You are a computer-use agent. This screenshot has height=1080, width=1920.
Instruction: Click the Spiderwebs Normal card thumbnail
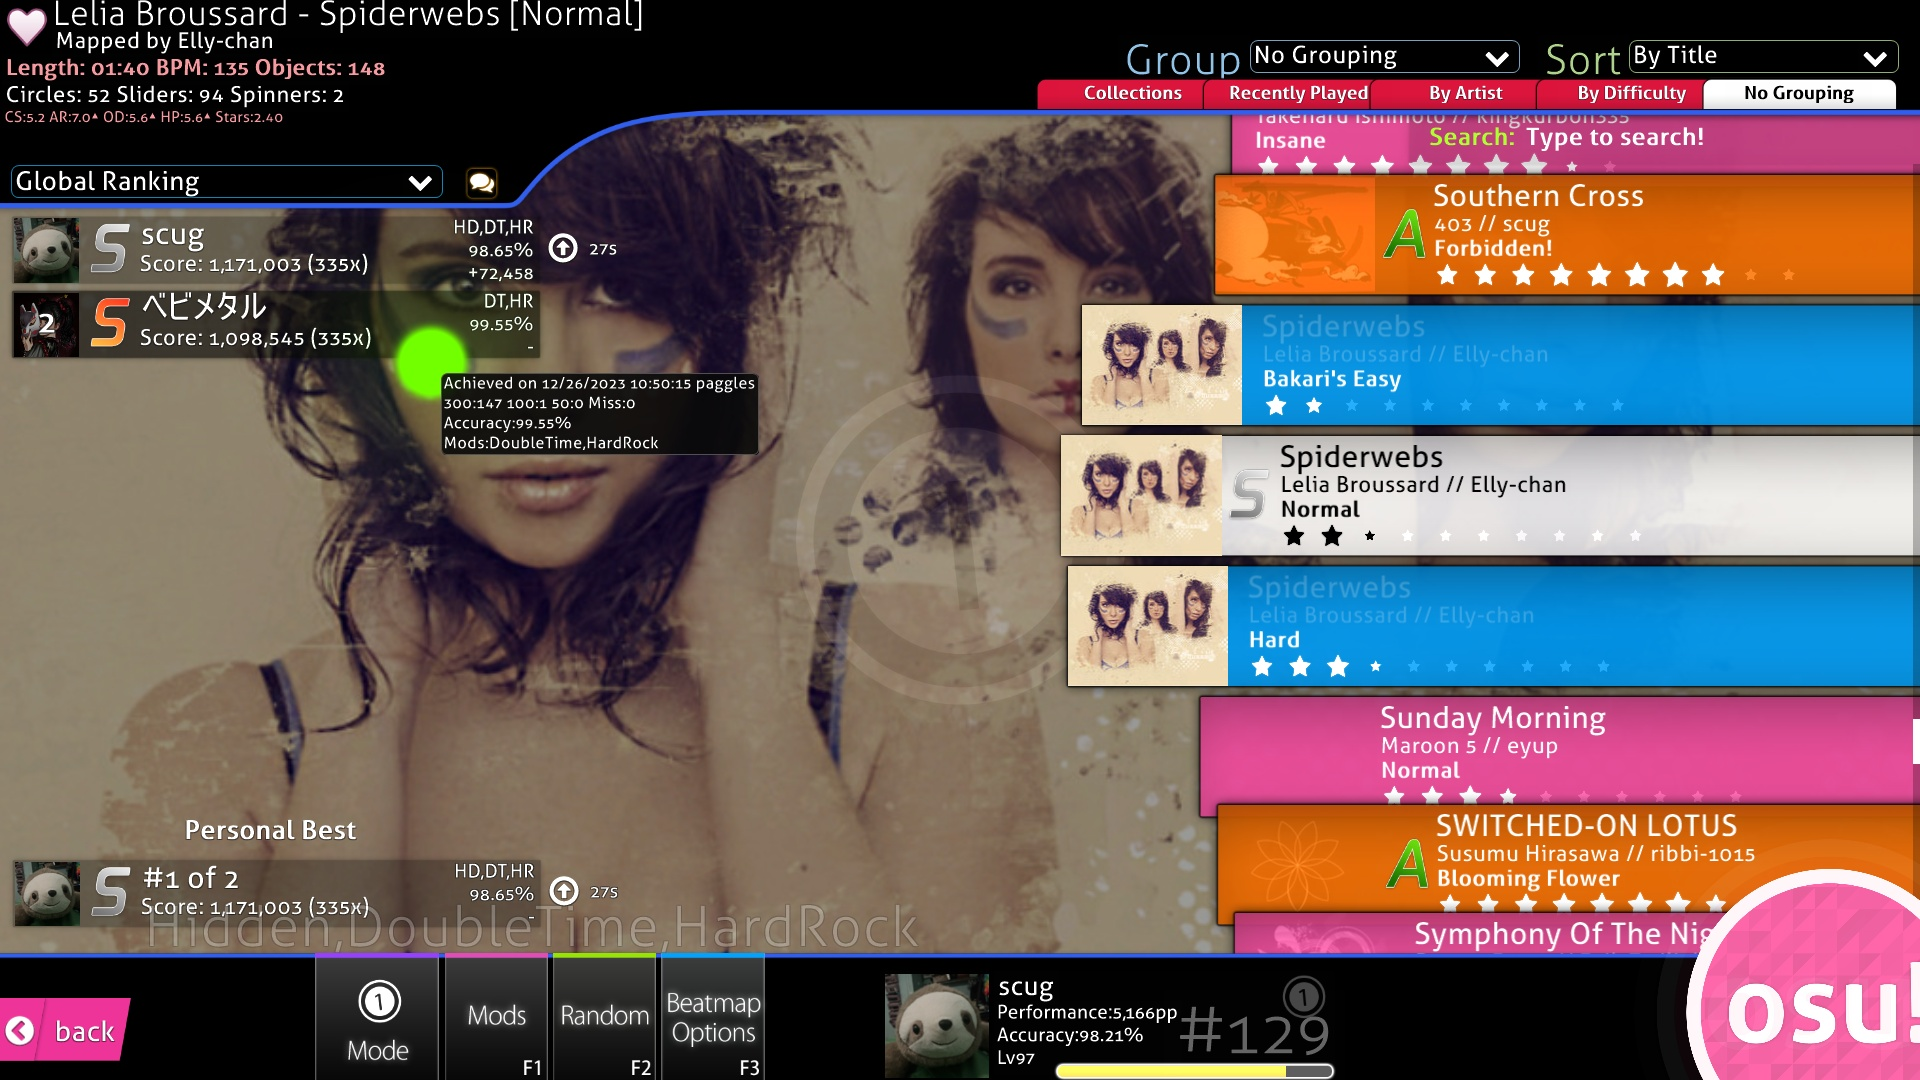click(x=1141, y=495)
